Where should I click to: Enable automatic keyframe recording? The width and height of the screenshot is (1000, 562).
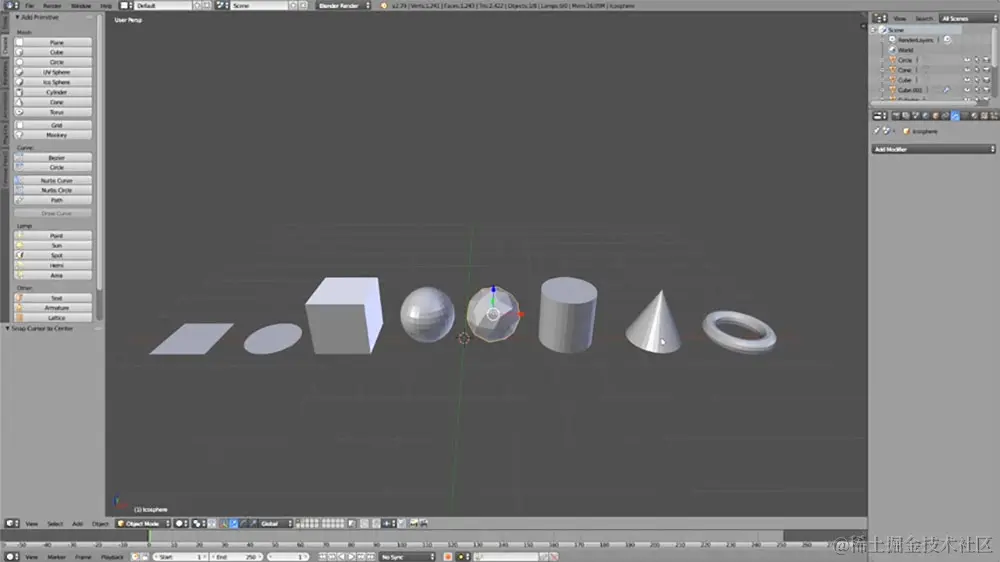point(448,557)
